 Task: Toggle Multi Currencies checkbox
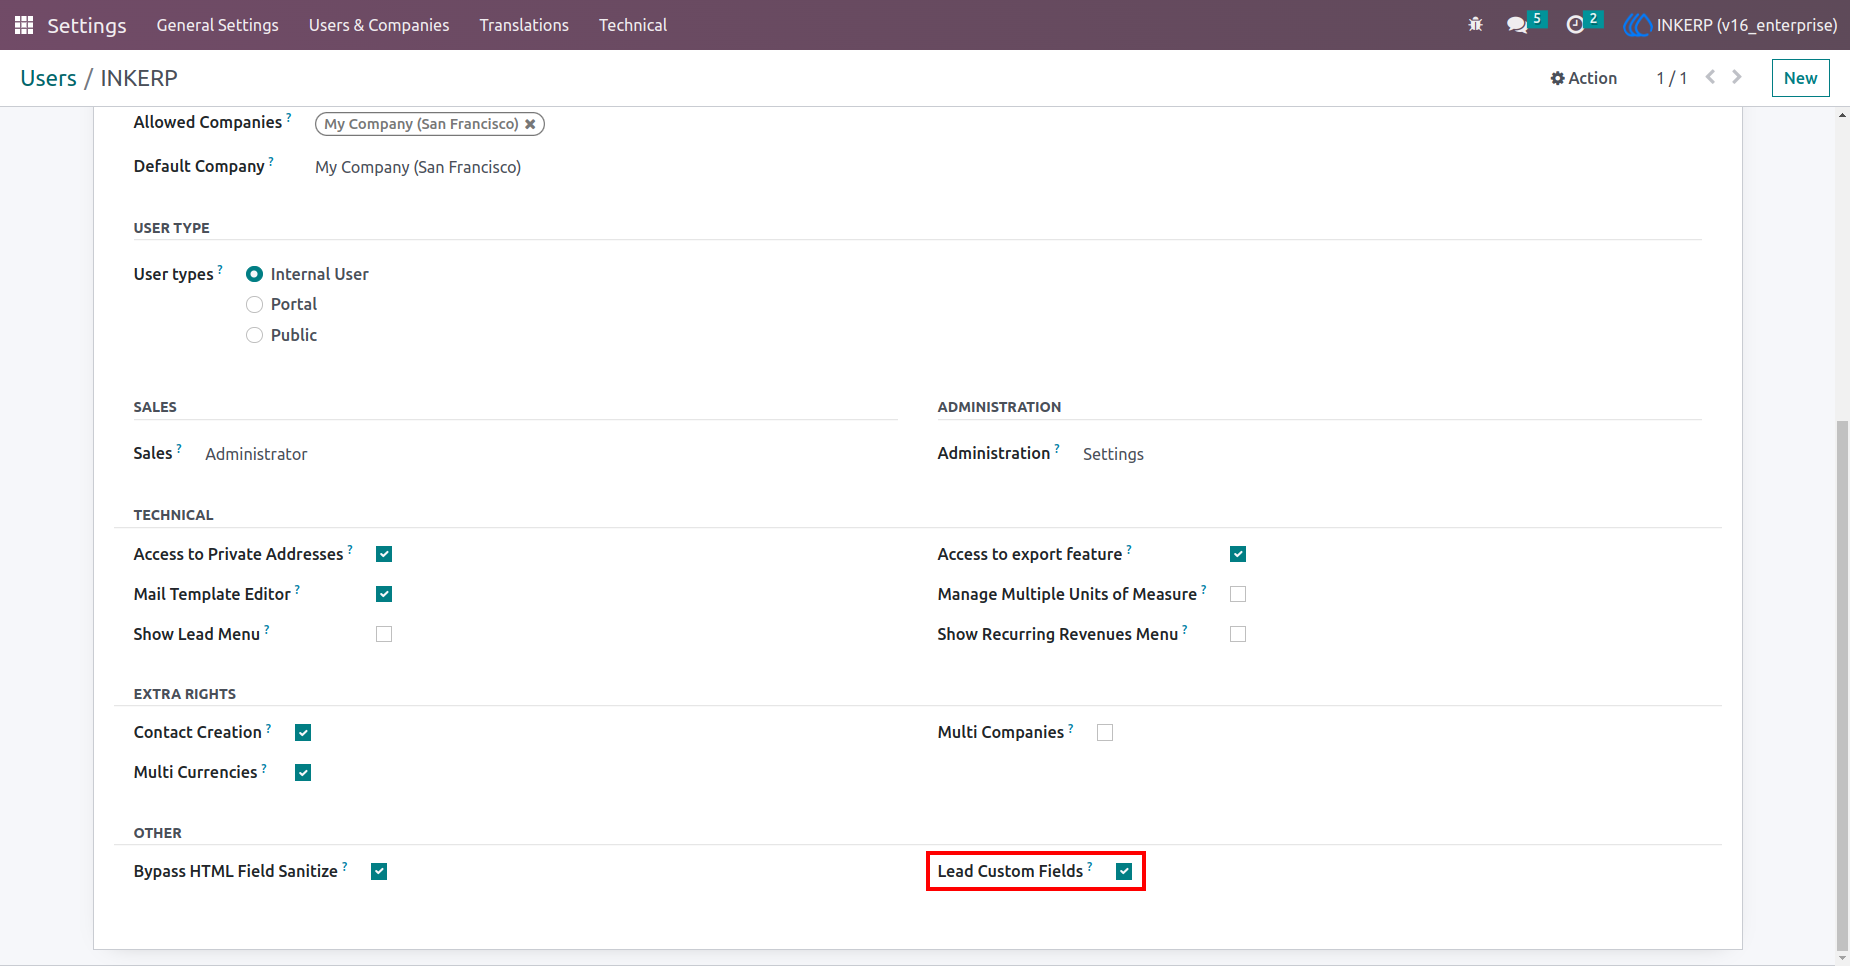coord(303,773)
